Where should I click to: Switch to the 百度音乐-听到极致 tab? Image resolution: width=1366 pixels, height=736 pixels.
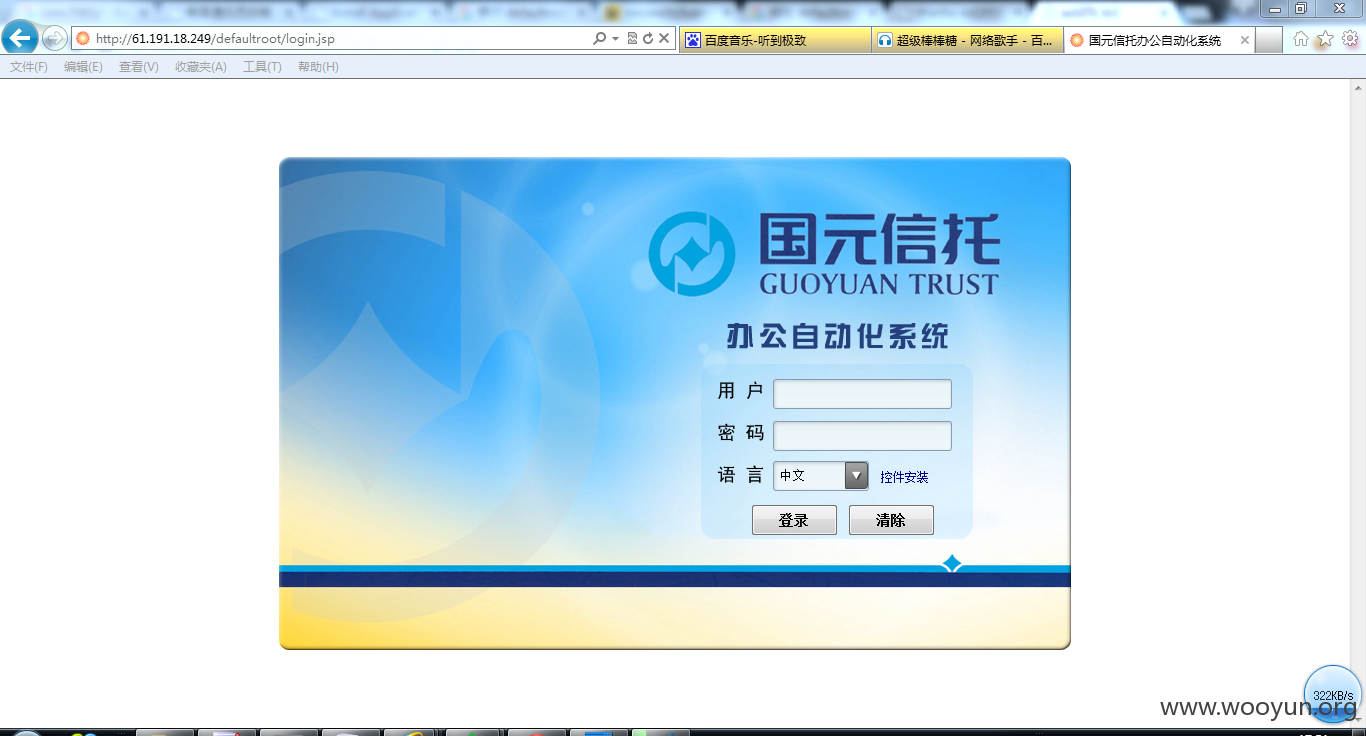(x=775, y=40)
